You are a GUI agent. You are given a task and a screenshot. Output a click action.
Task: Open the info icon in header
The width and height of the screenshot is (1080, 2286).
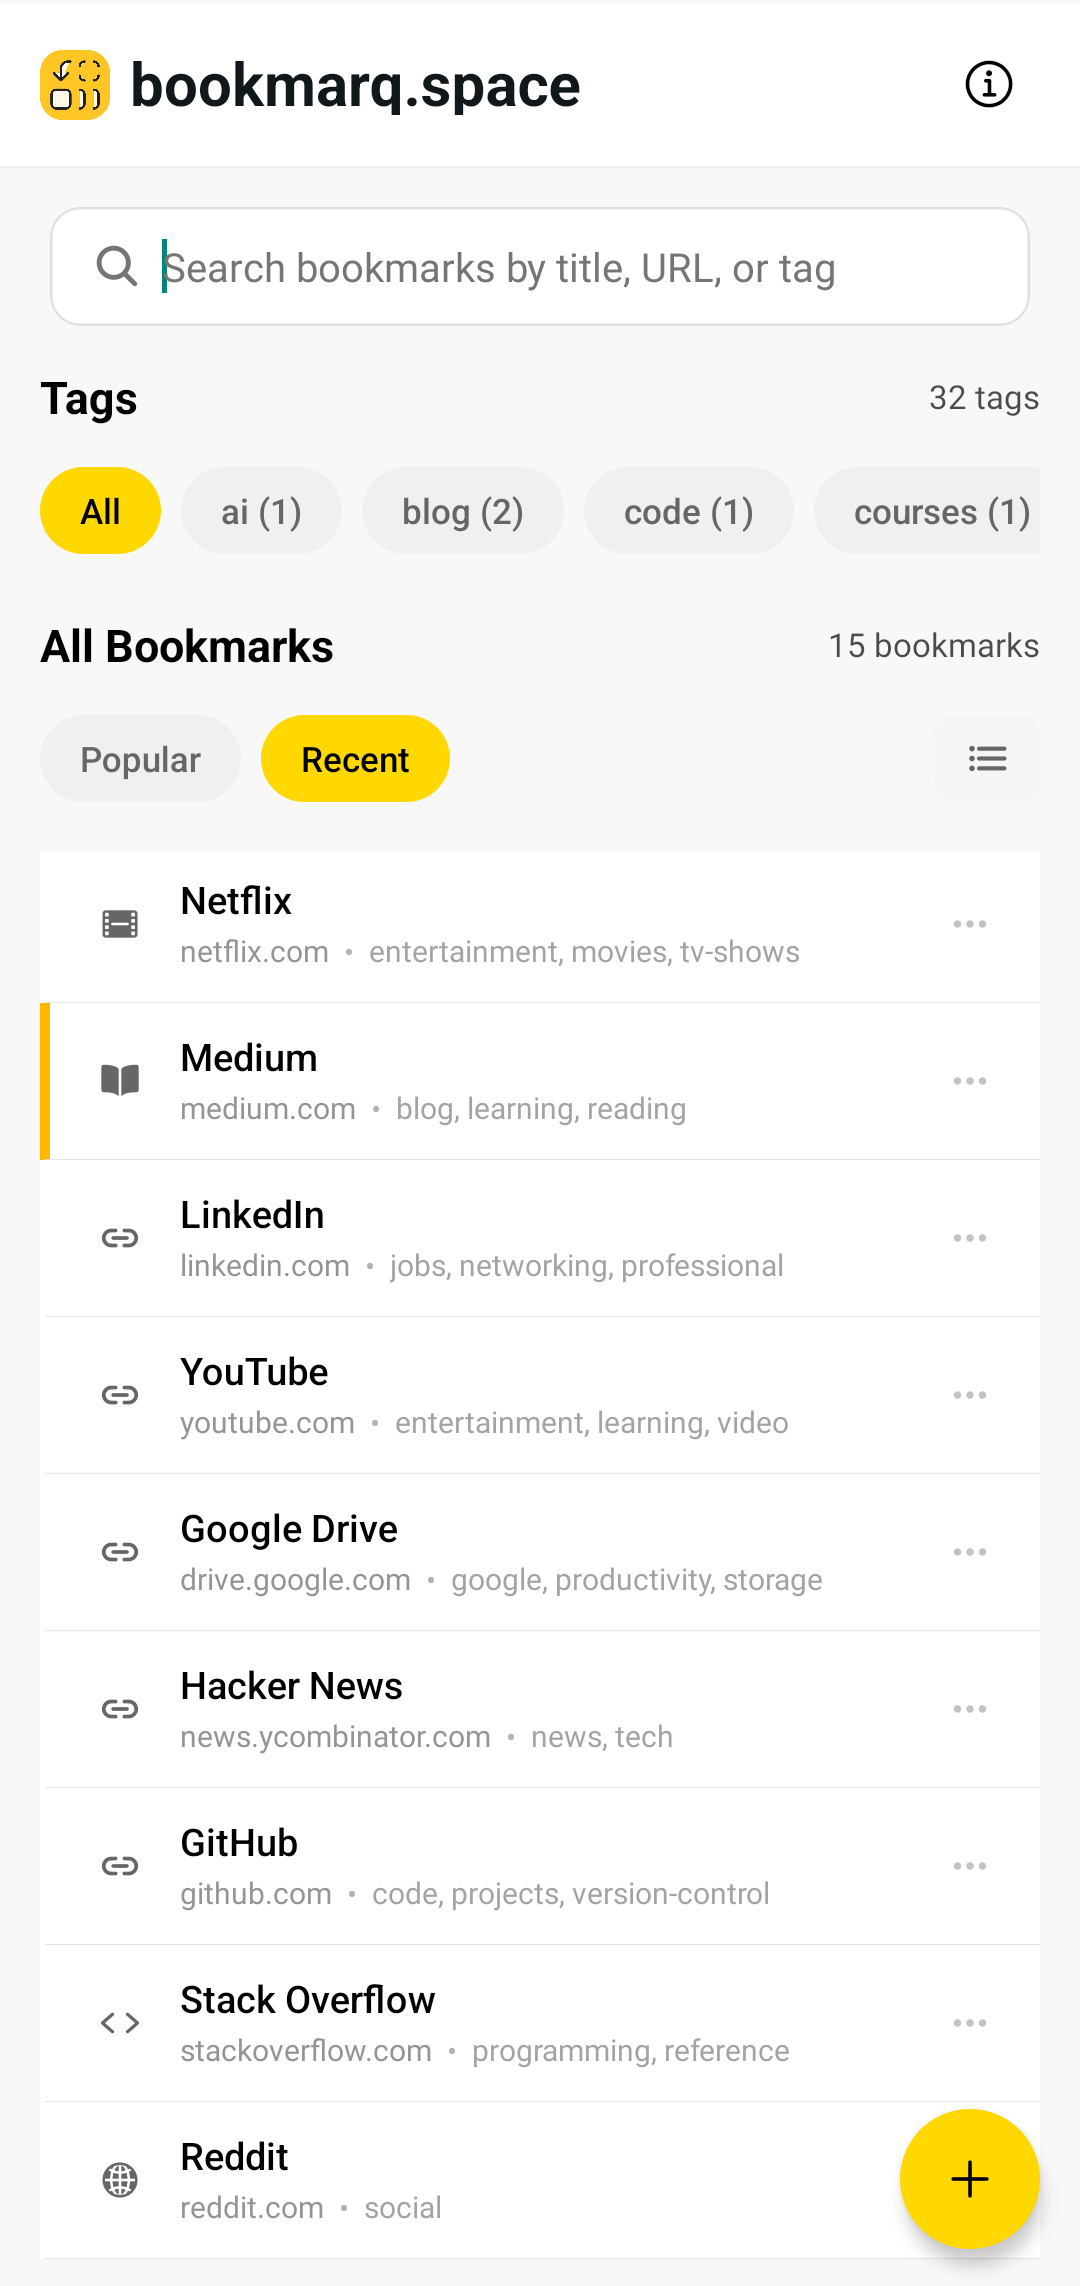pos(989,84)
